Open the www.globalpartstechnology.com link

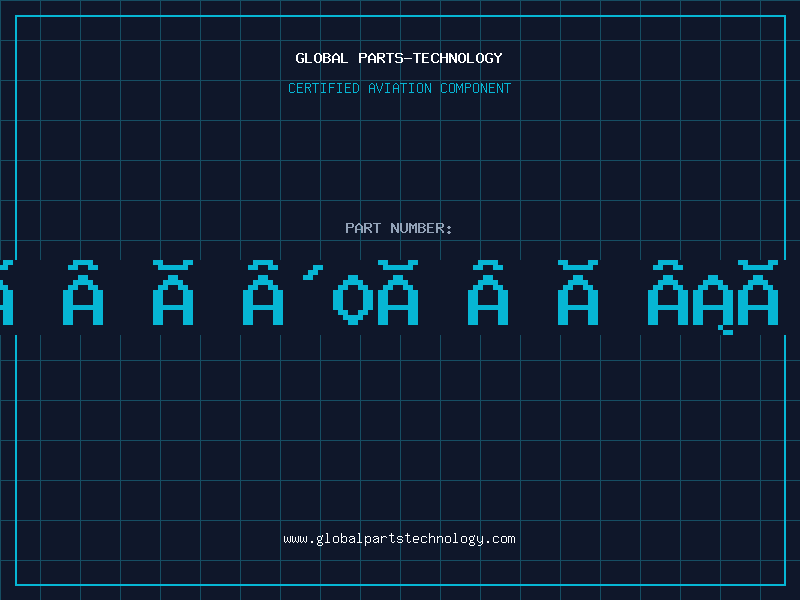click(x=399, y=539)
